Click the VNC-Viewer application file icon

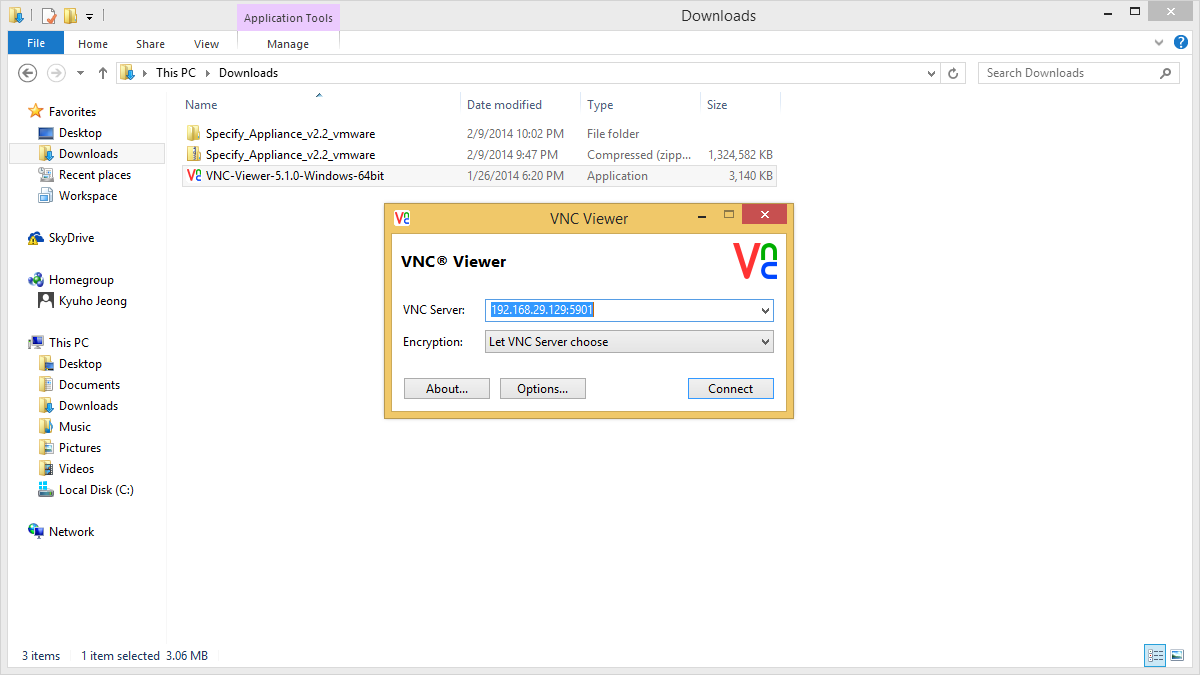pos(194,176)
